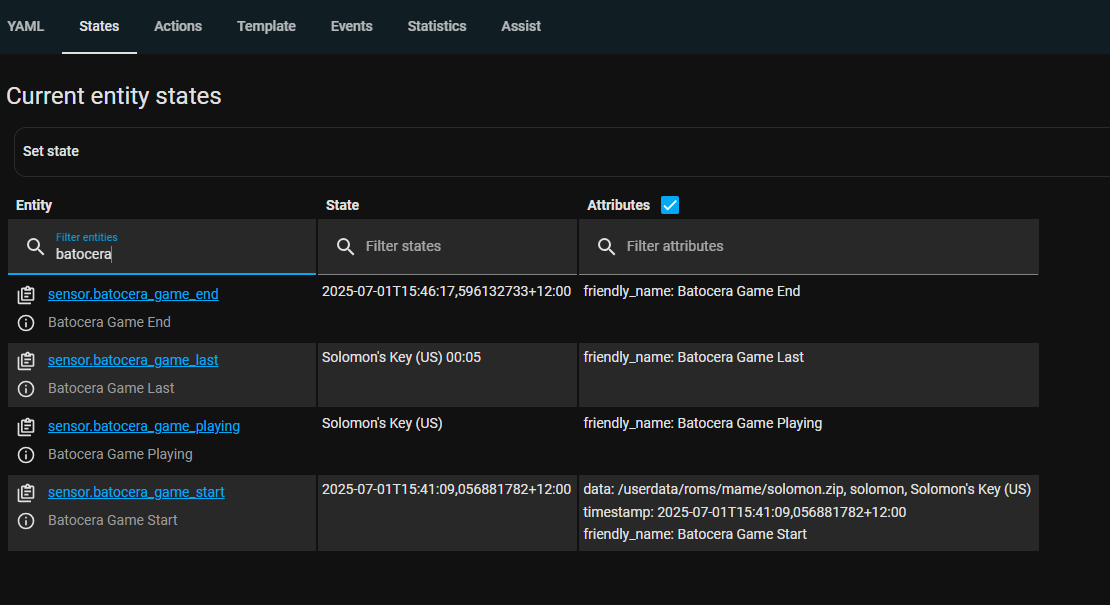Viewport: 1110px width, 605px height.
Task: Copy entity ID for sensor.batocera_game_start
Action: pos(26,492)
